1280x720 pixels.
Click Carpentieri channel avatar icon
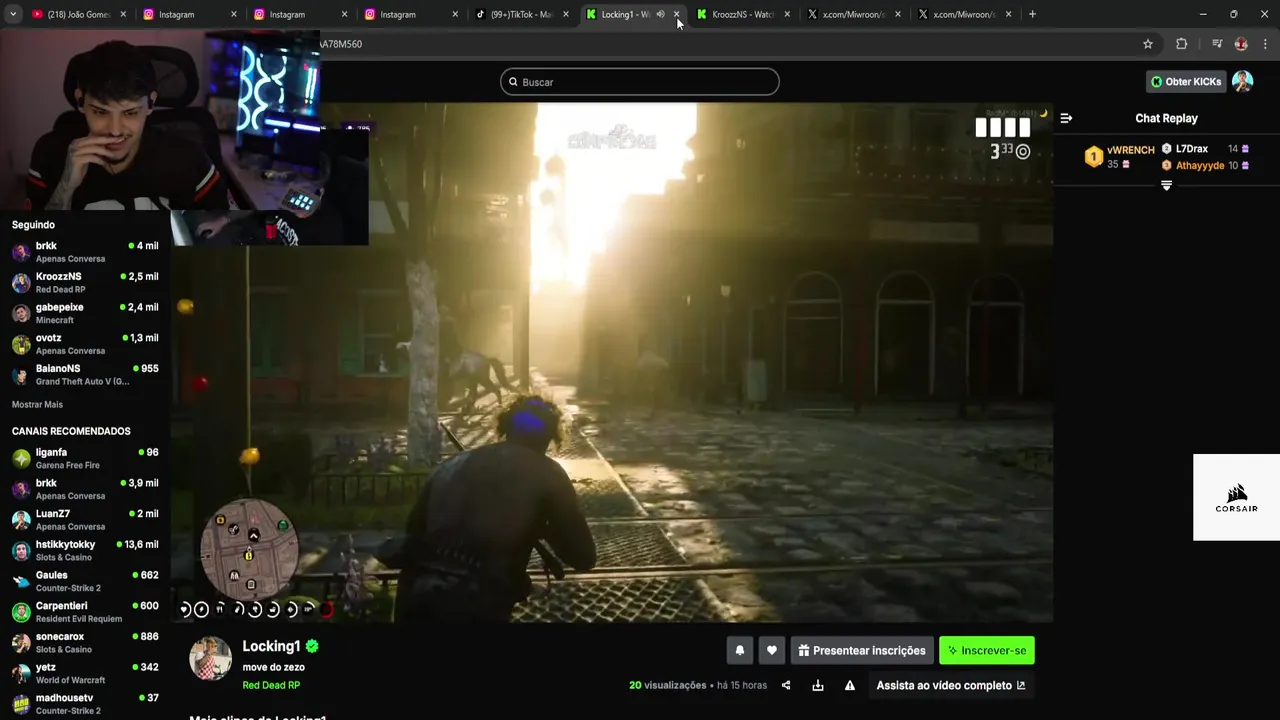click(21, 613)
